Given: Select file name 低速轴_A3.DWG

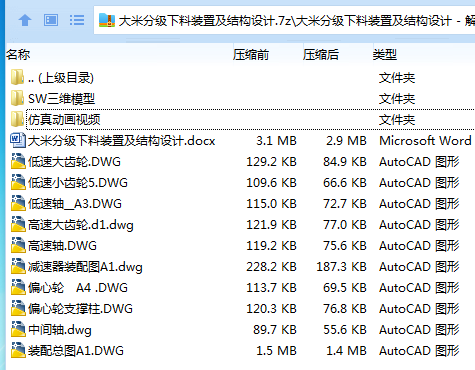Looking at the screenshot, I should (x=75, y=204).
